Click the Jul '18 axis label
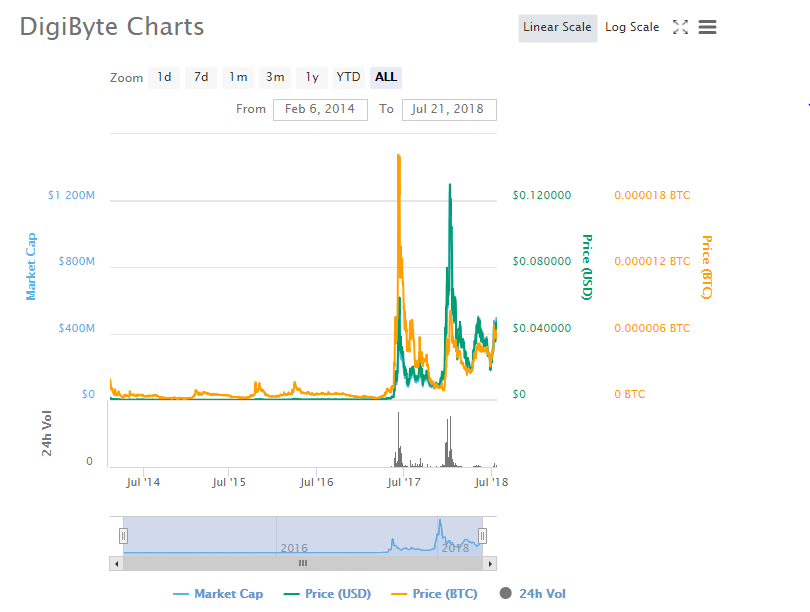Viewport: 810px width, 612px height. [x=491, y=482]
